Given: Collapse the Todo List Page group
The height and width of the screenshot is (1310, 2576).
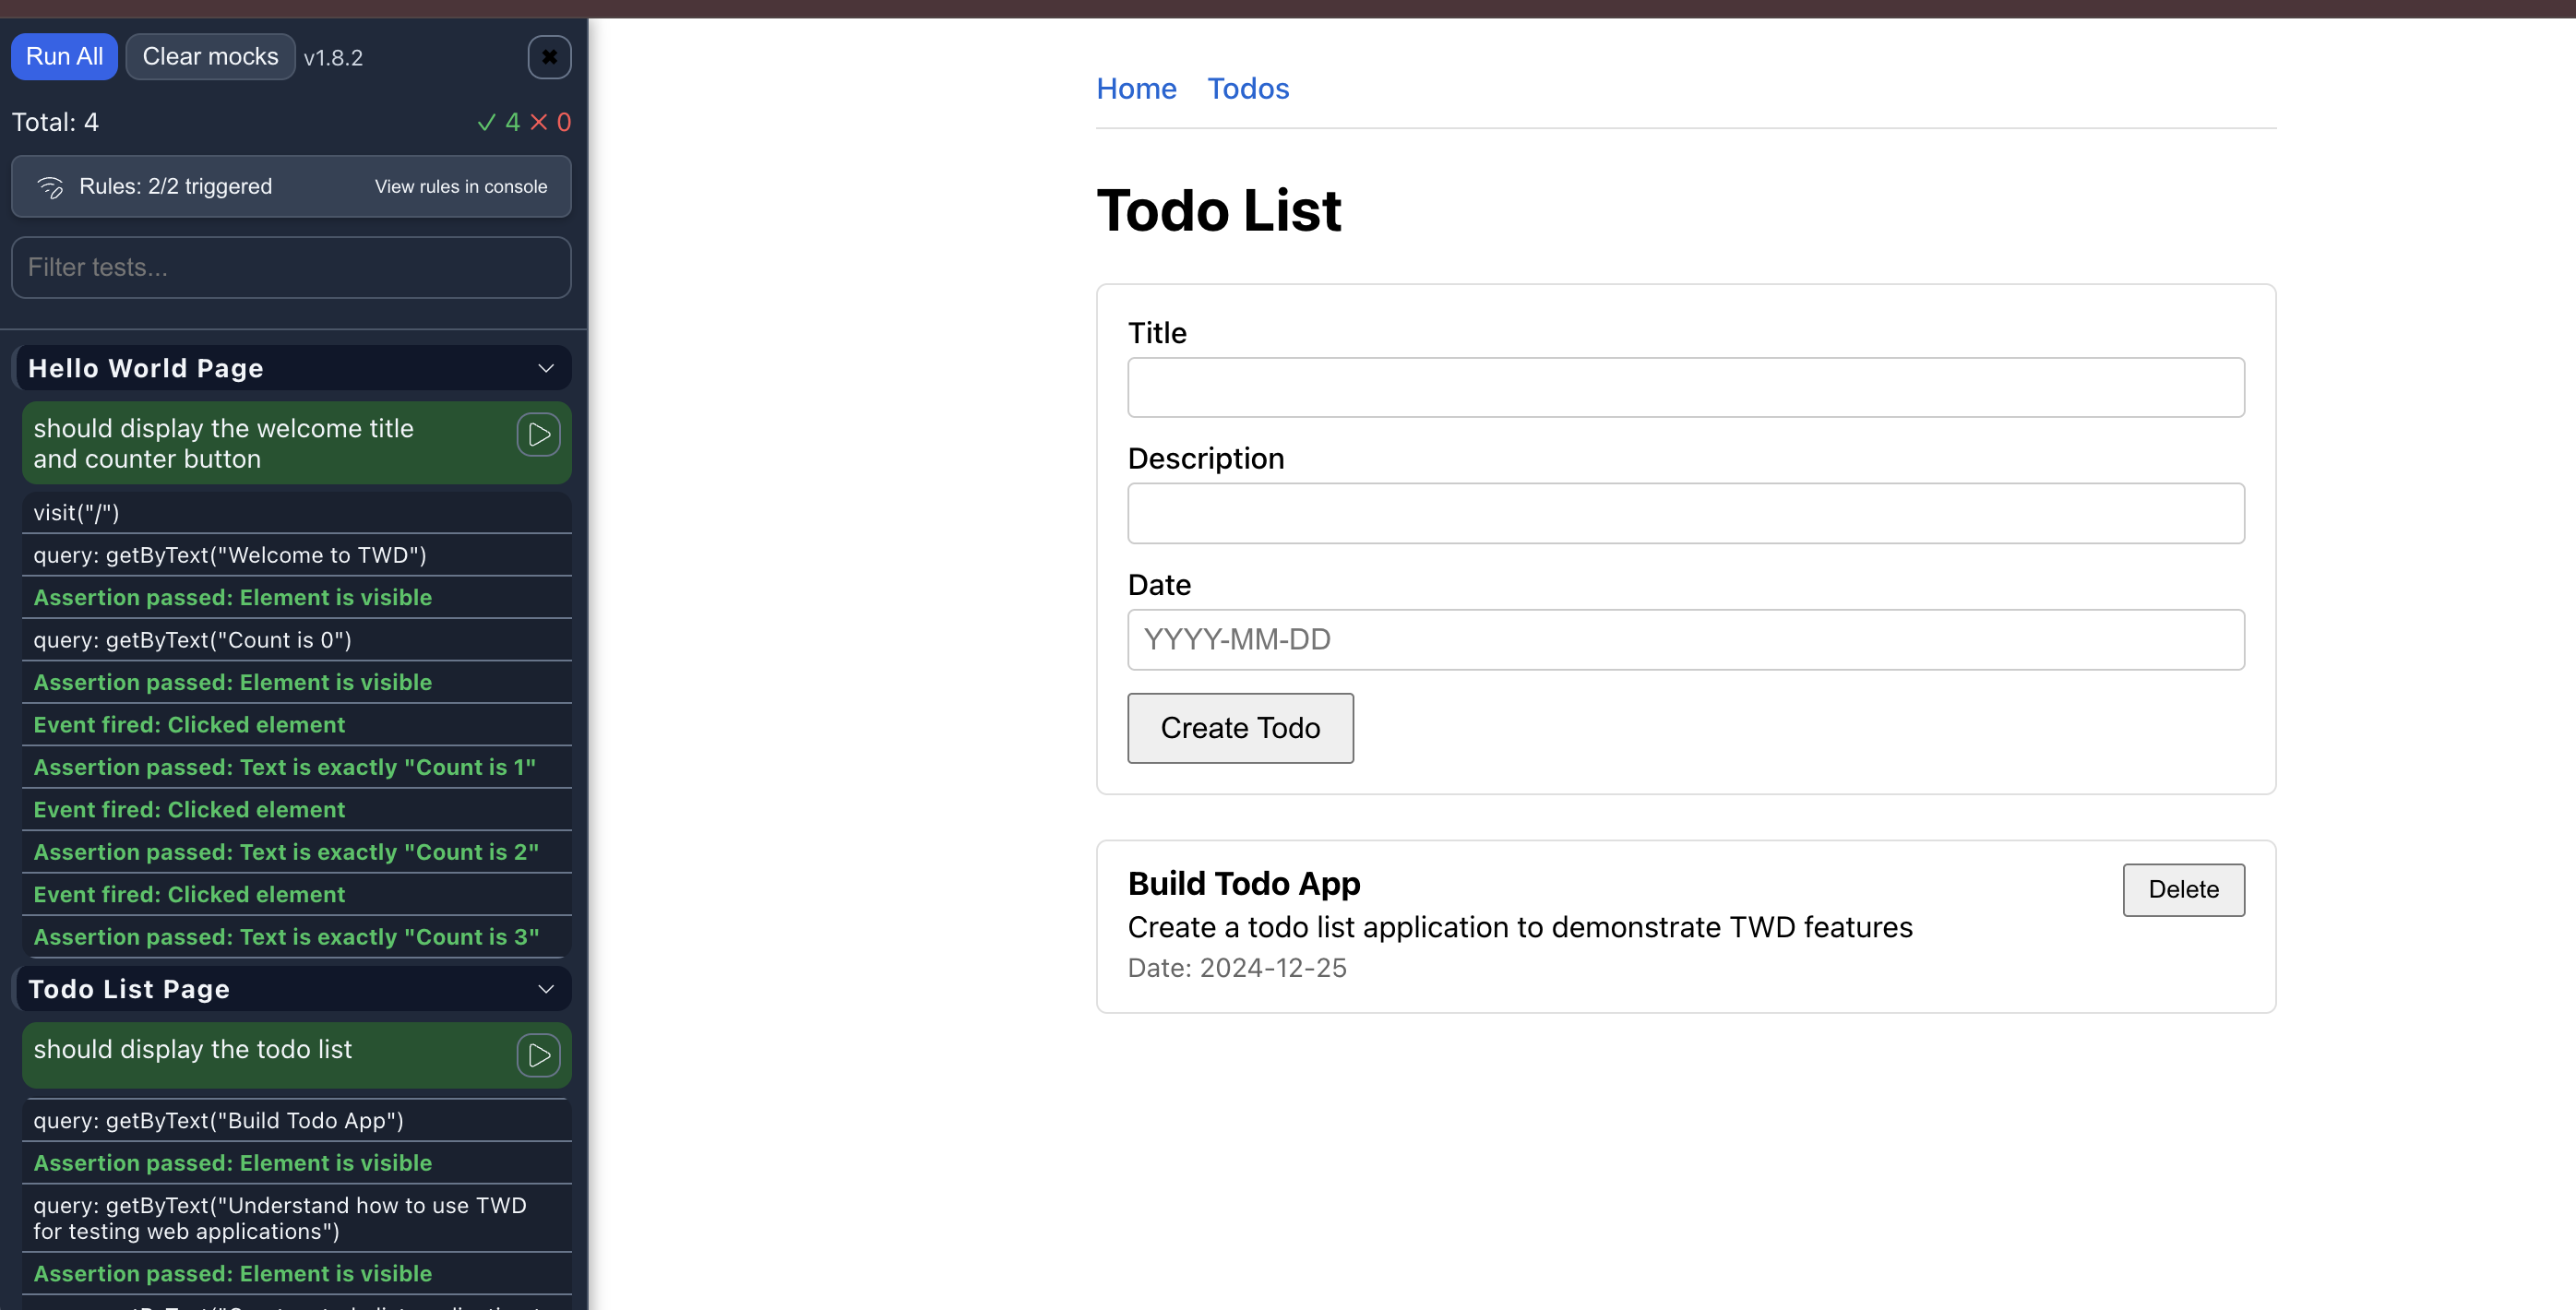Looking at the screenshot, I should pos(546,989).
